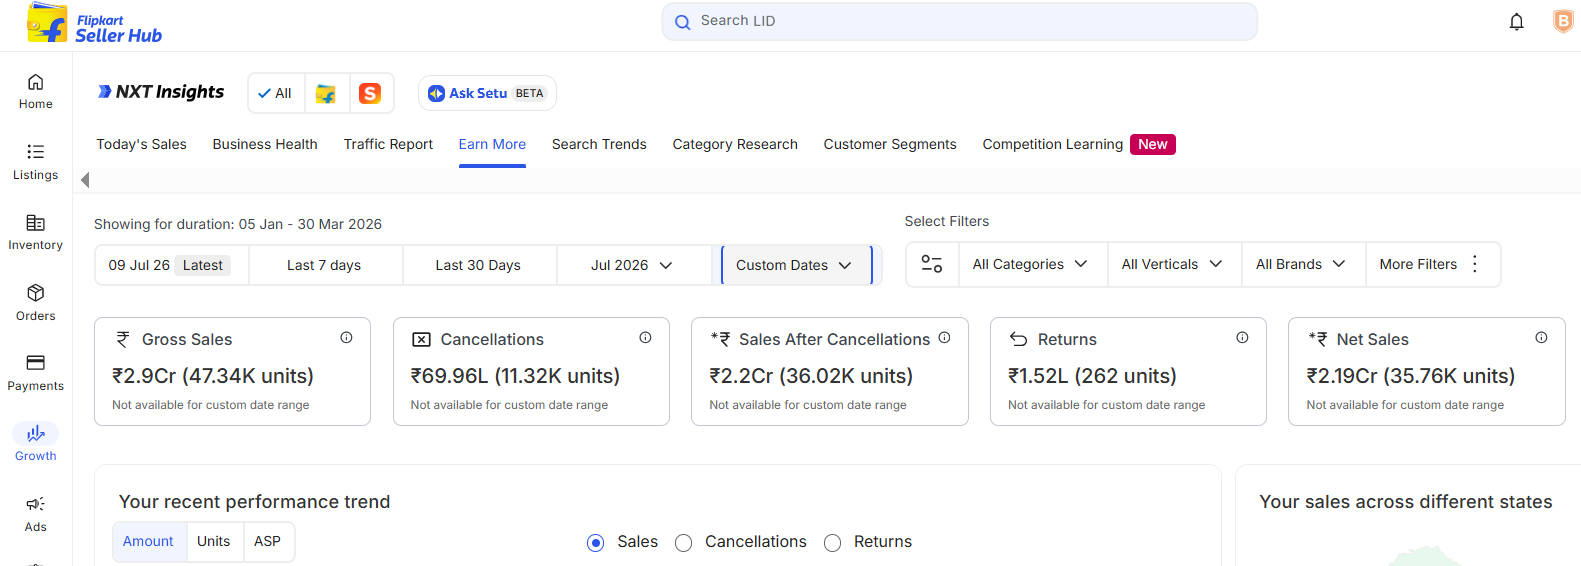This screenshot has width=1581, height=566.
Task: Click the More Filters vertical dots
Action: click(1475, 264)
